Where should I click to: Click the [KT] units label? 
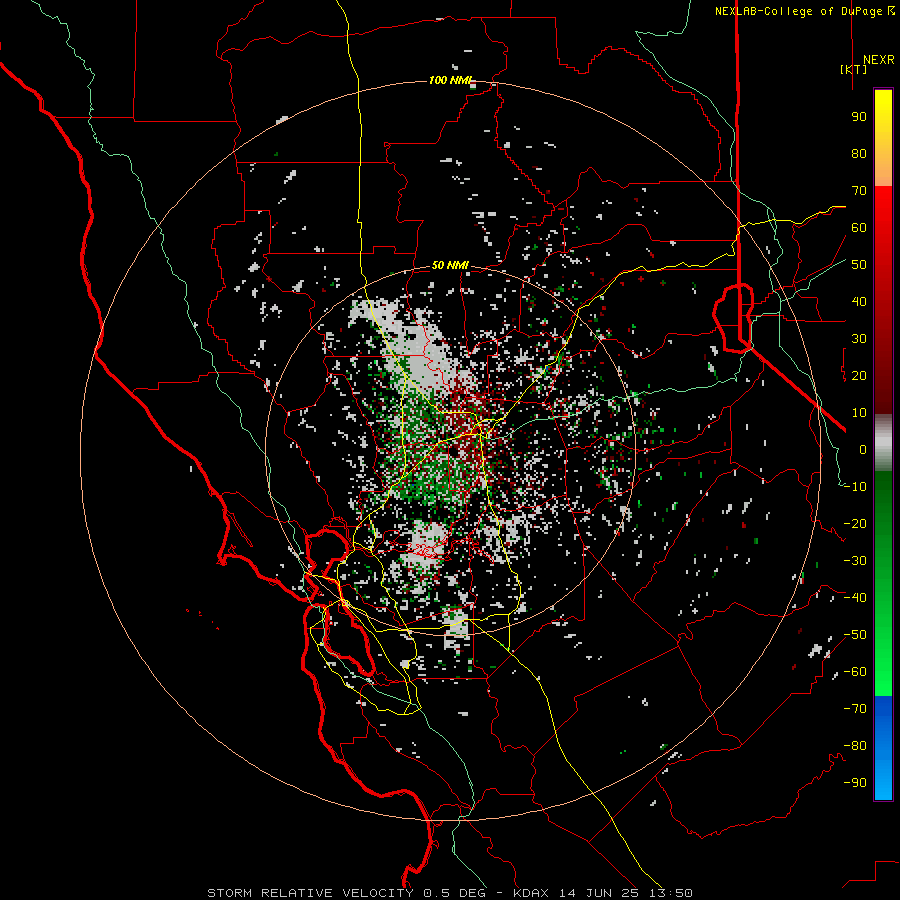pos(854,69)
